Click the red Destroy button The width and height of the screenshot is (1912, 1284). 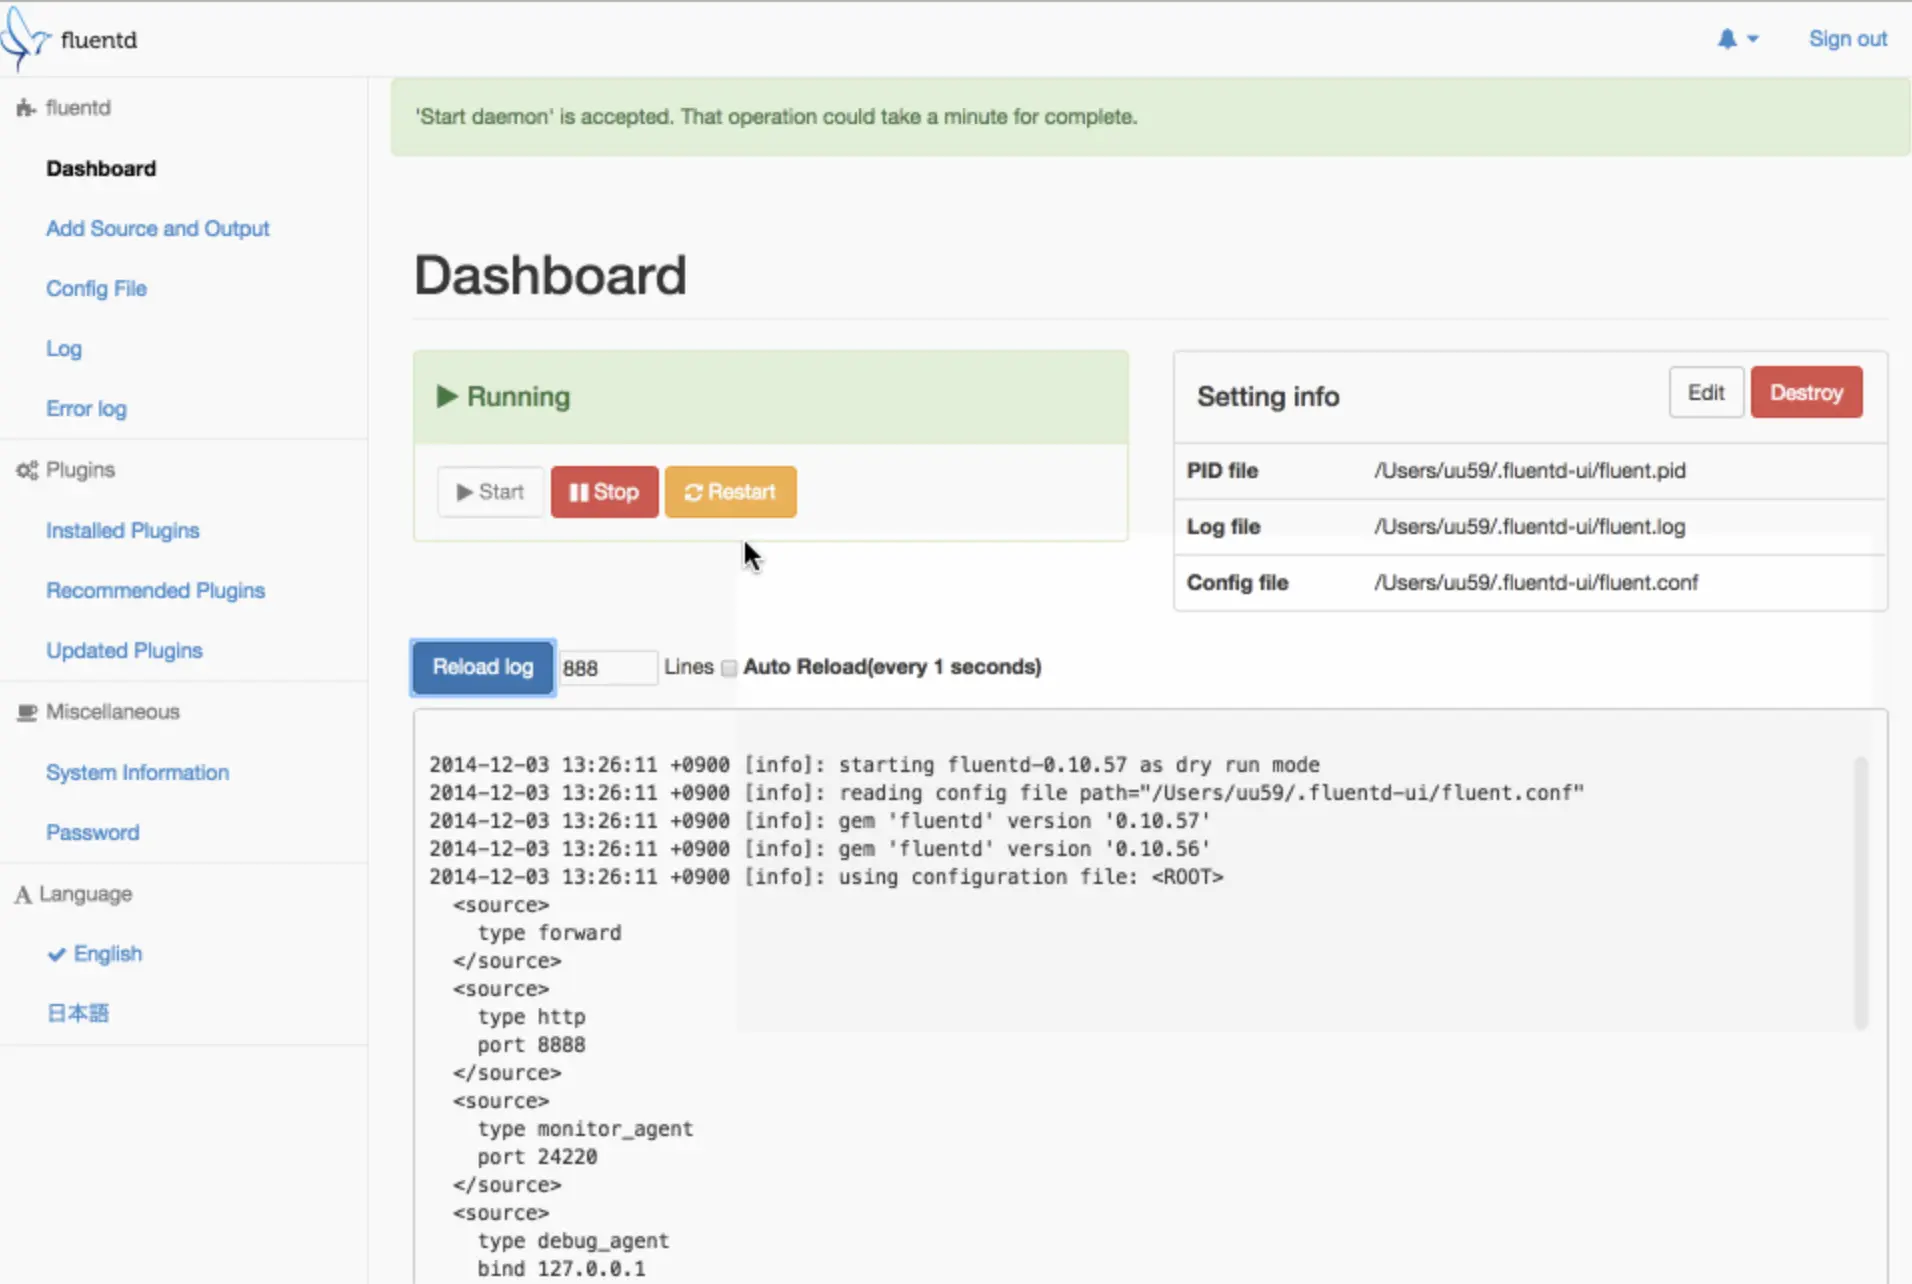tap(1806, 392)
